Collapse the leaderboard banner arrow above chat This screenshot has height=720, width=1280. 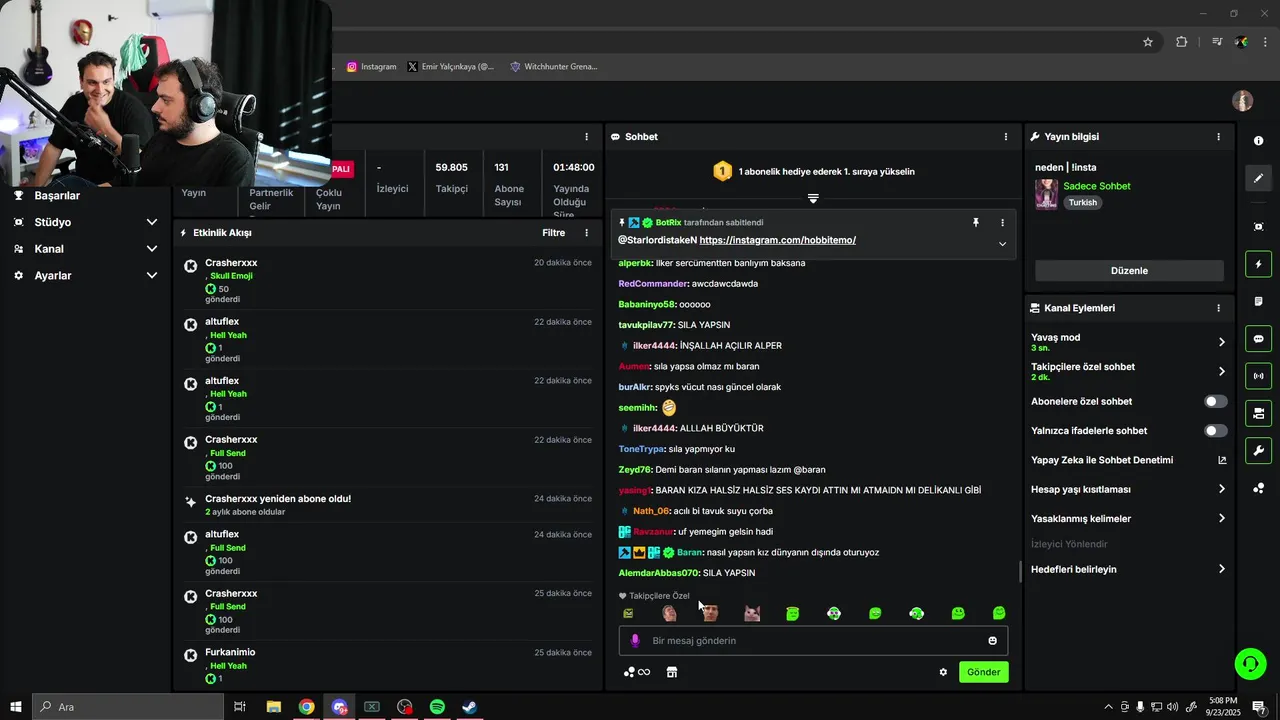pos(813,198)
